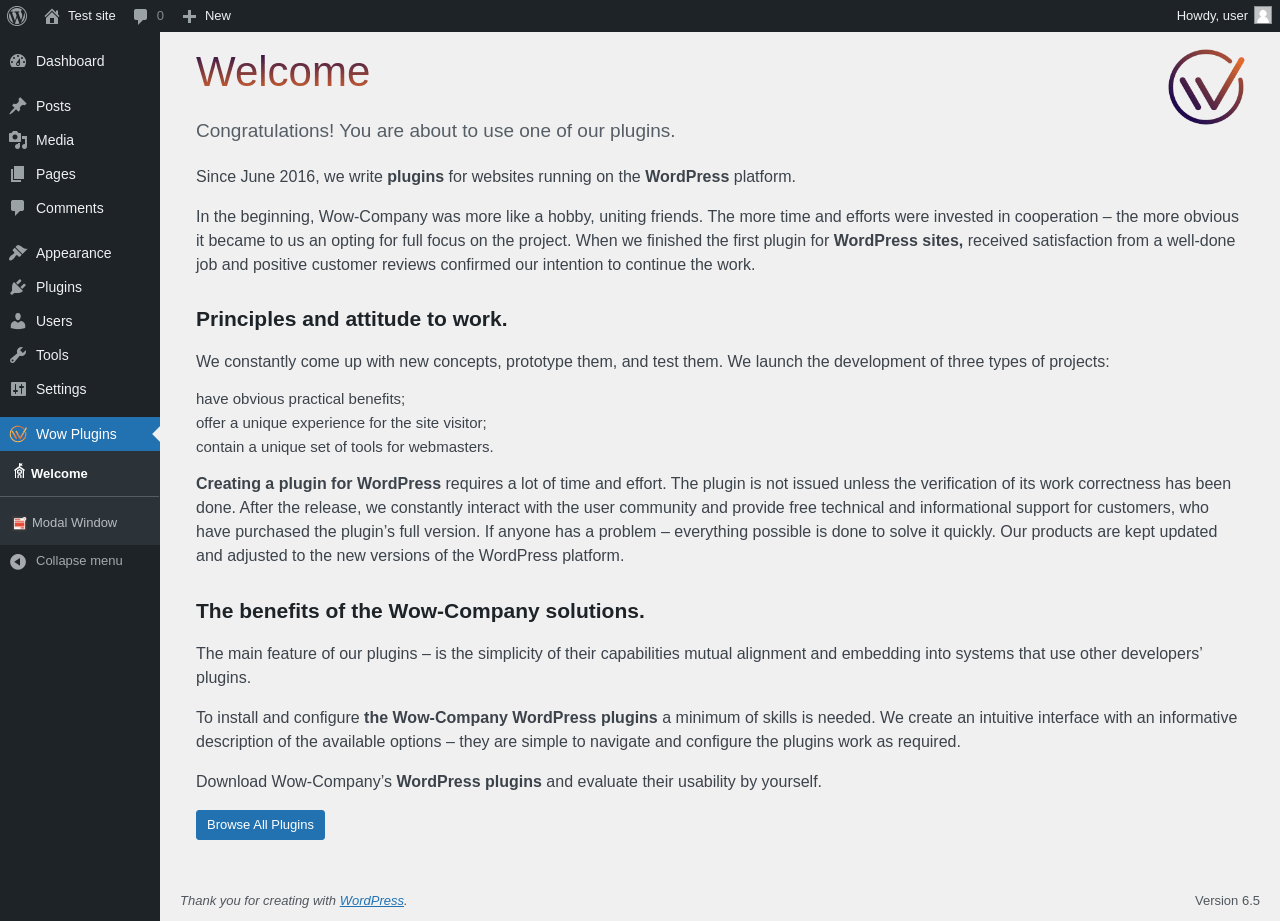Follow the WordPress footer link
Image resolution: width=1280 pixels, height=921 pixels.
(371, 901)
